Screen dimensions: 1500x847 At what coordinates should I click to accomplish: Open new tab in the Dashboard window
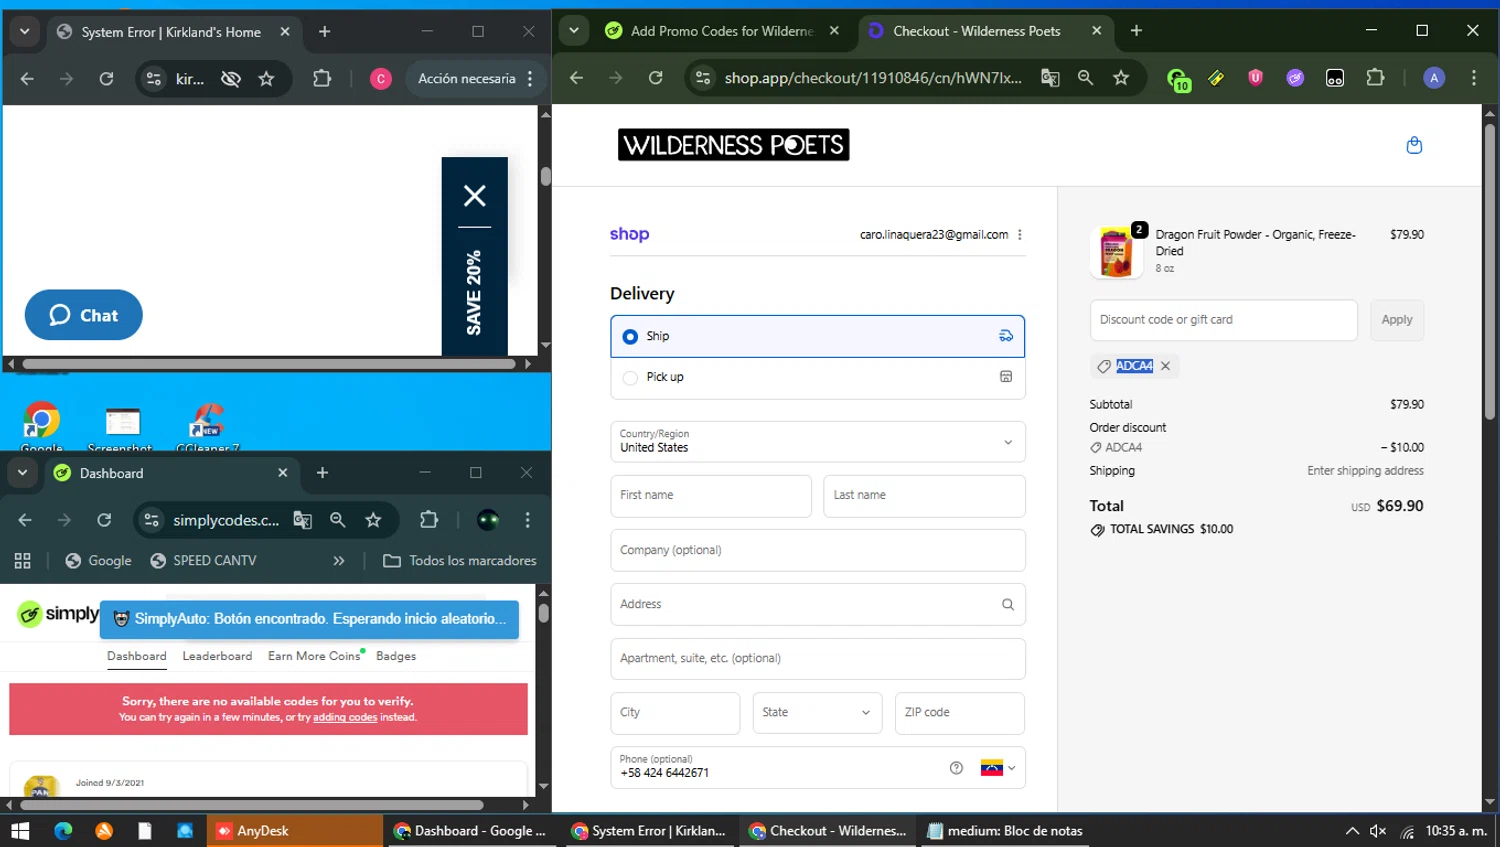(x=322, y=473)
